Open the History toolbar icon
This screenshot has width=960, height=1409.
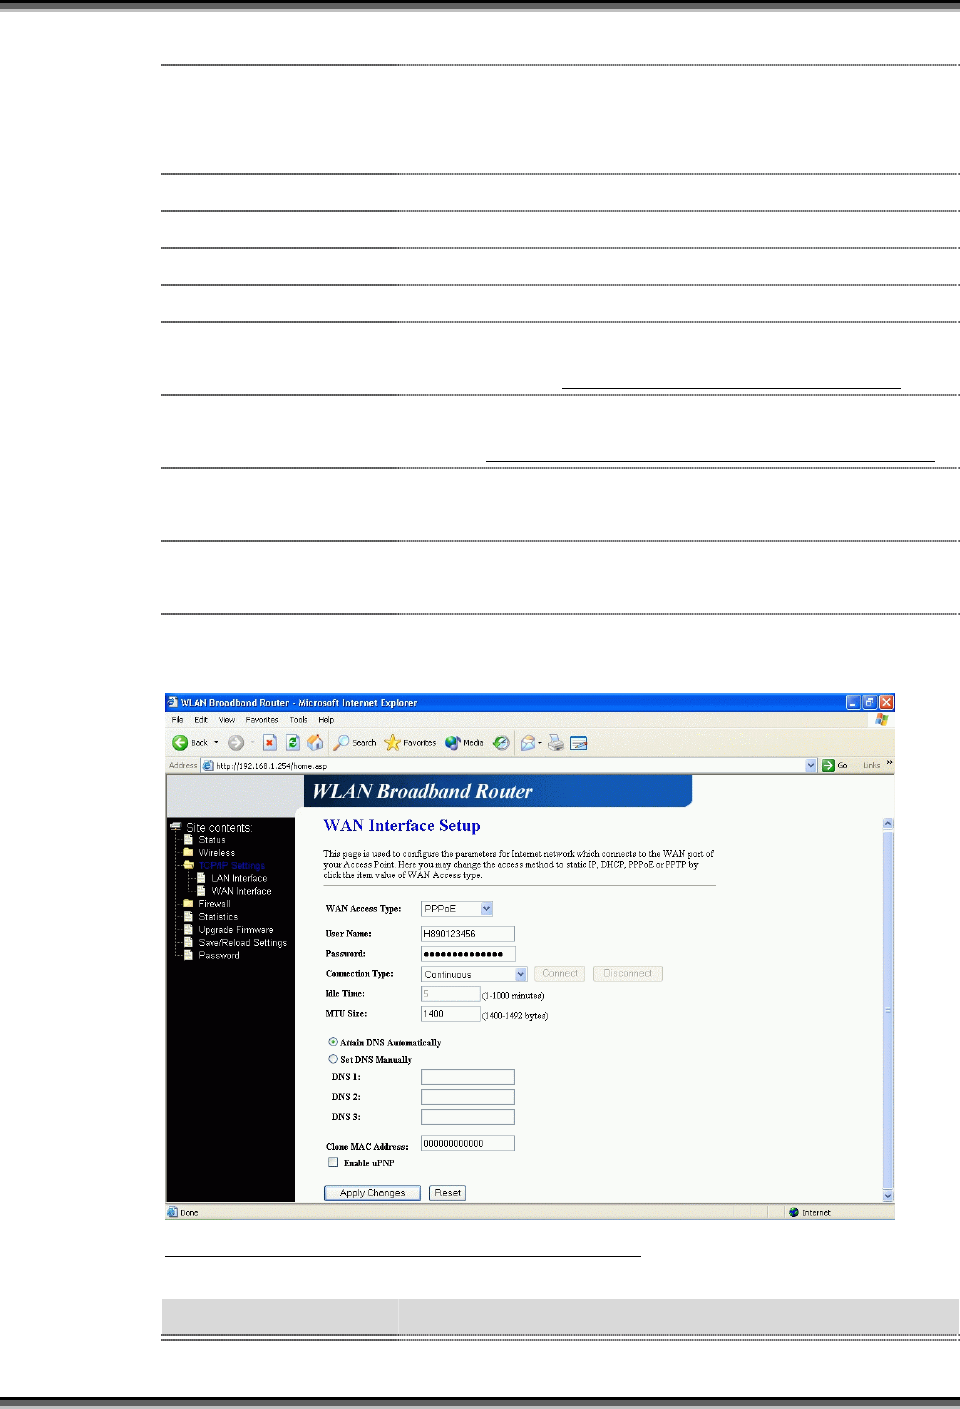click(x=501, y=743)
